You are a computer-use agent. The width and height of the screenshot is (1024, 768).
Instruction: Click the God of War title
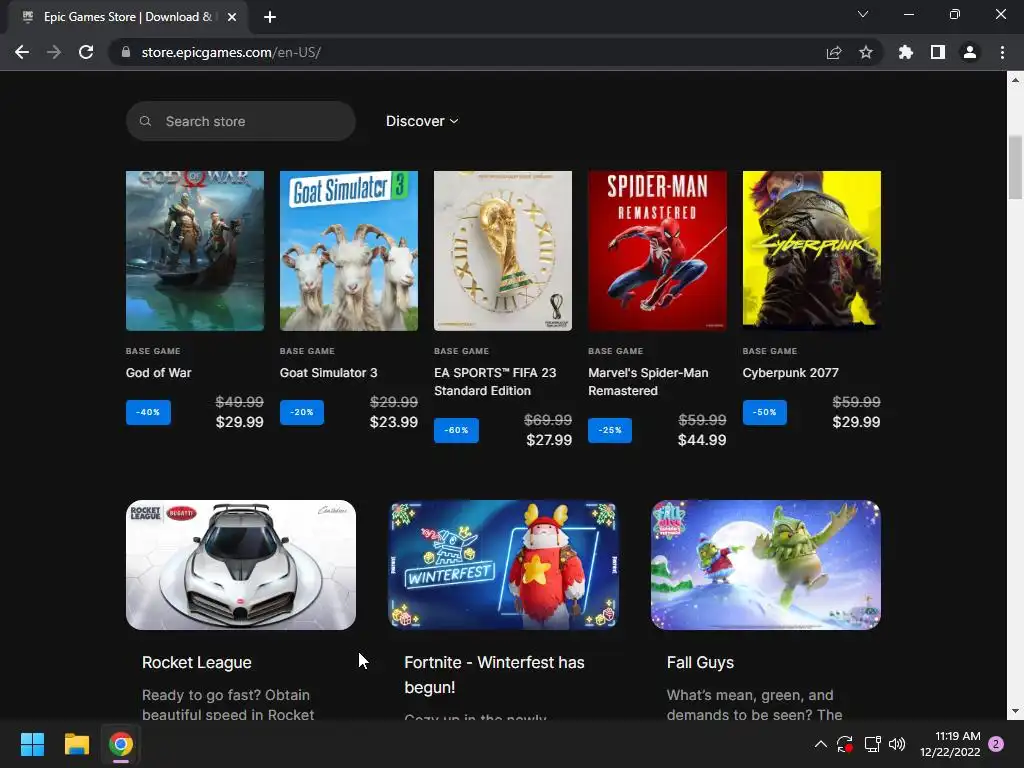159,373
